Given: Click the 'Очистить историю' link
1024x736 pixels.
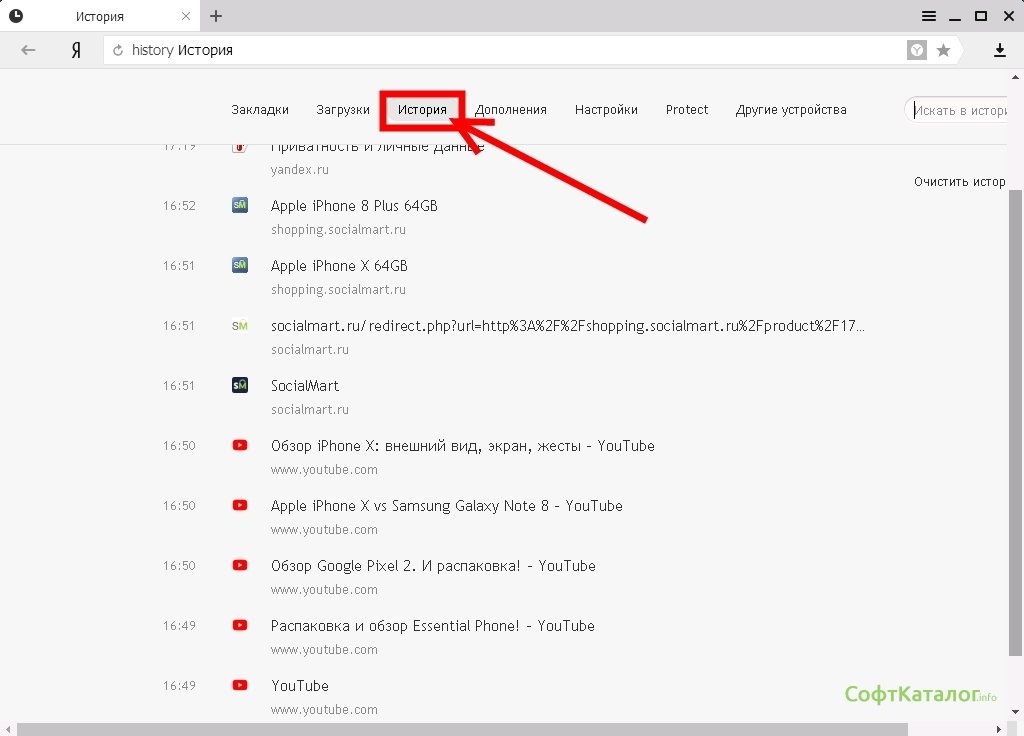Looking at the screenshot, I should pyautogui.click(x=959, y=182).
